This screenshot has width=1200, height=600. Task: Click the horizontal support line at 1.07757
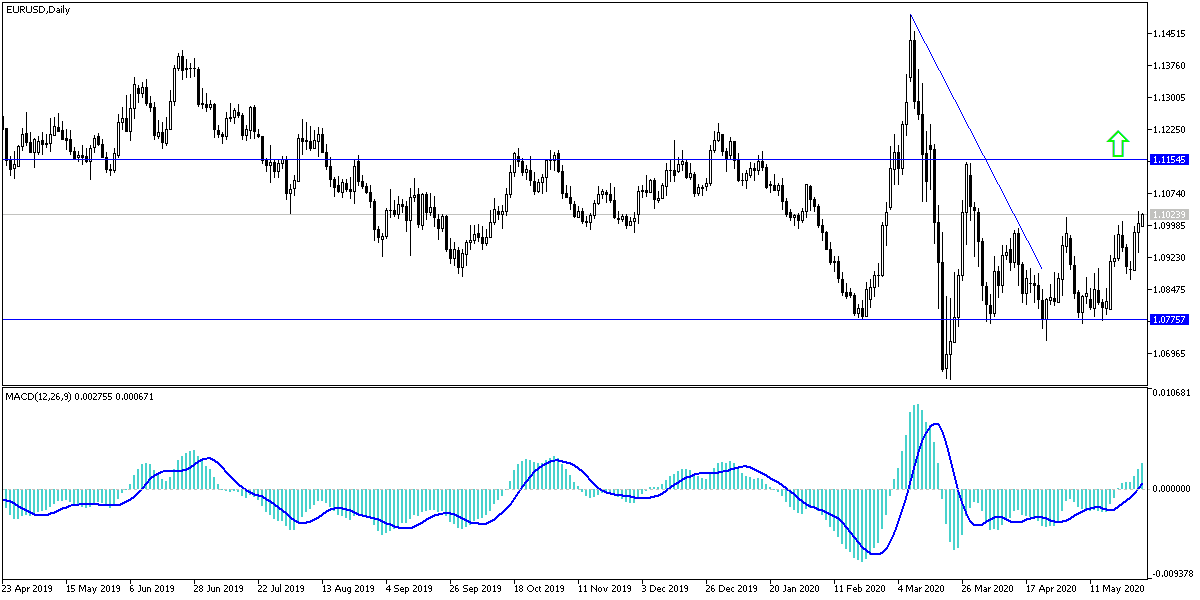[x=400, y=319]
